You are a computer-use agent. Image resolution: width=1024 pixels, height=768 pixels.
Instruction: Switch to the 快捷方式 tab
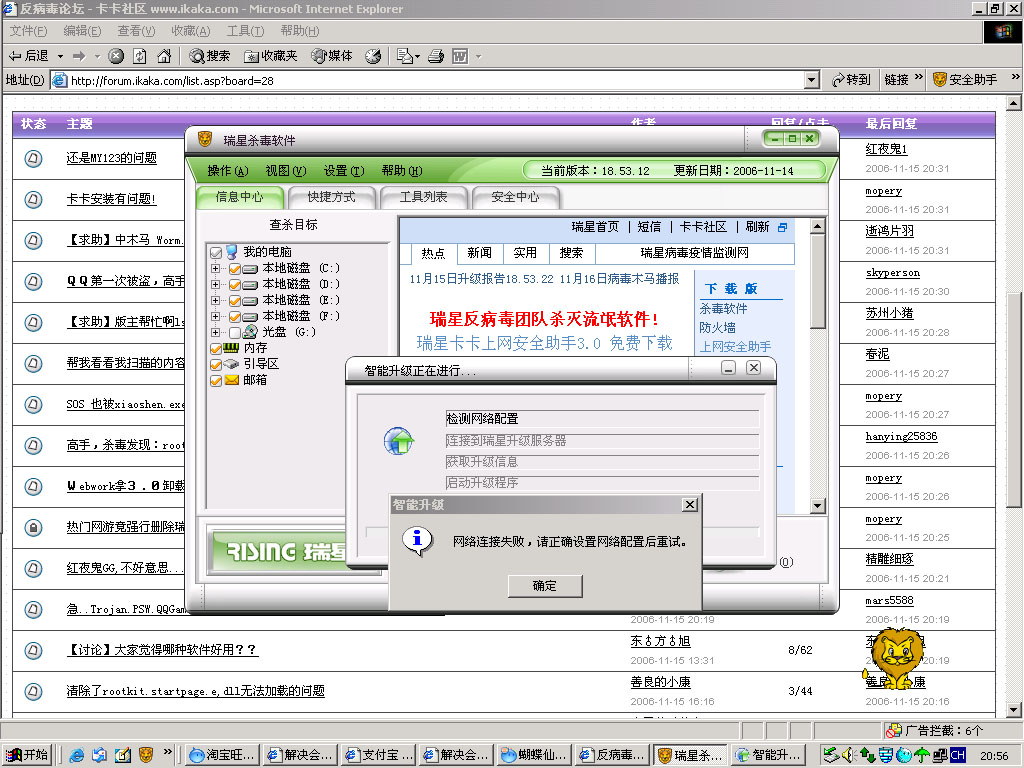(331, 197)
